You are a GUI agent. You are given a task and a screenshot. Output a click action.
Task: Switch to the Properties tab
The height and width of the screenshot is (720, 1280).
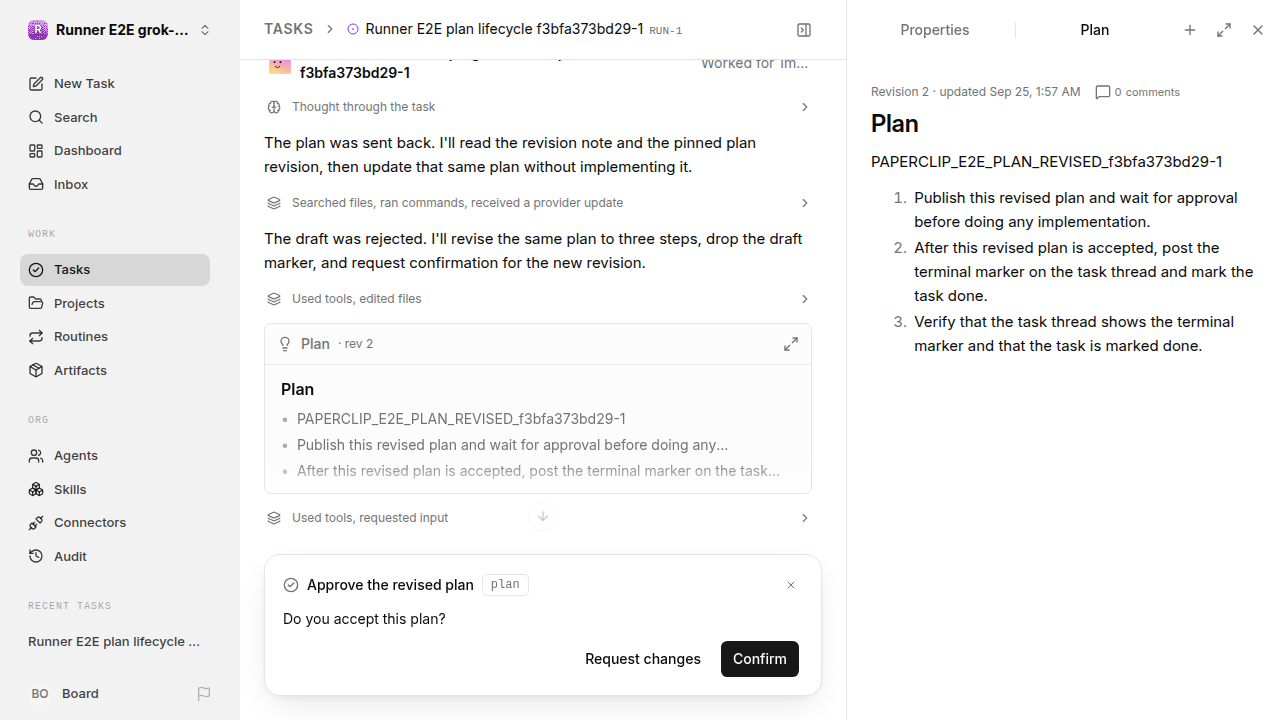pos(934,30)
